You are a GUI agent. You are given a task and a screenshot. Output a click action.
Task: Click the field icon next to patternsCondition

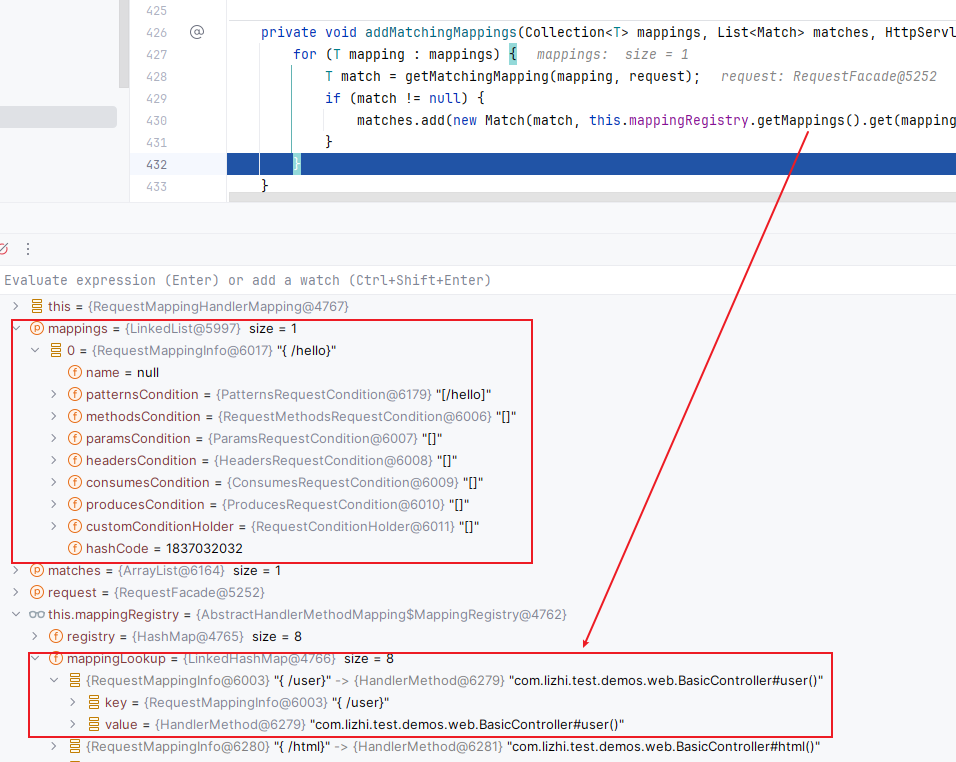coord(74,394)
